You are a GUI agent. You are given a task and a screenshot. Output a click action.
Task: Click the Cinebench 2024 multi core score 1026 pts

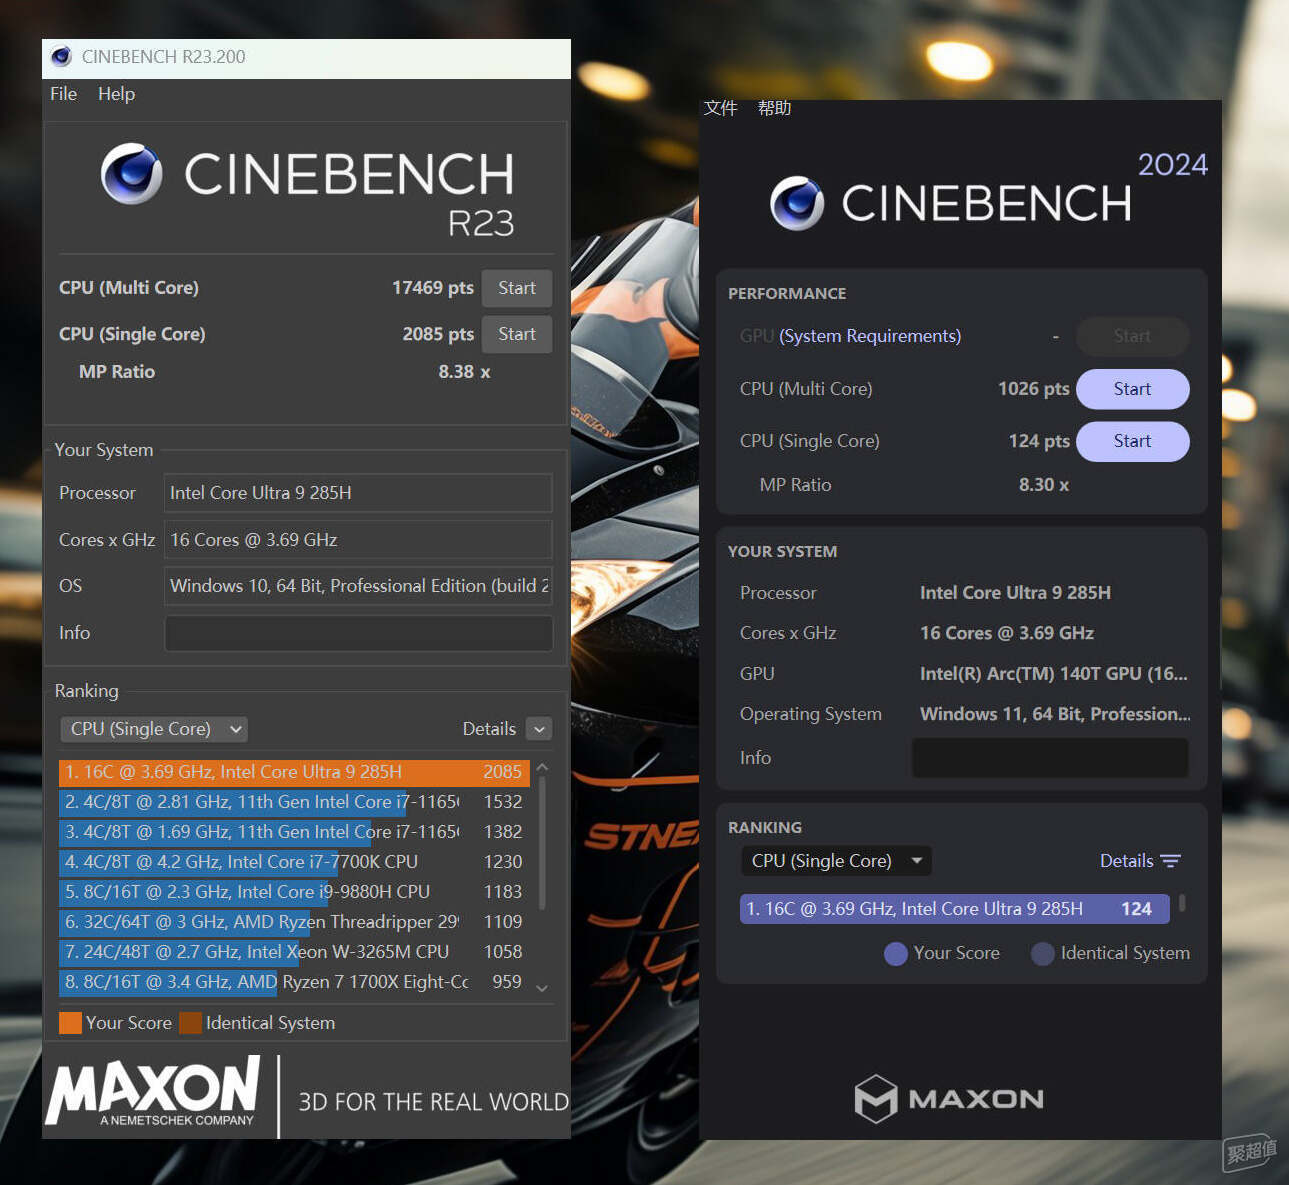pyautogui.click(x=1034, y=389)
